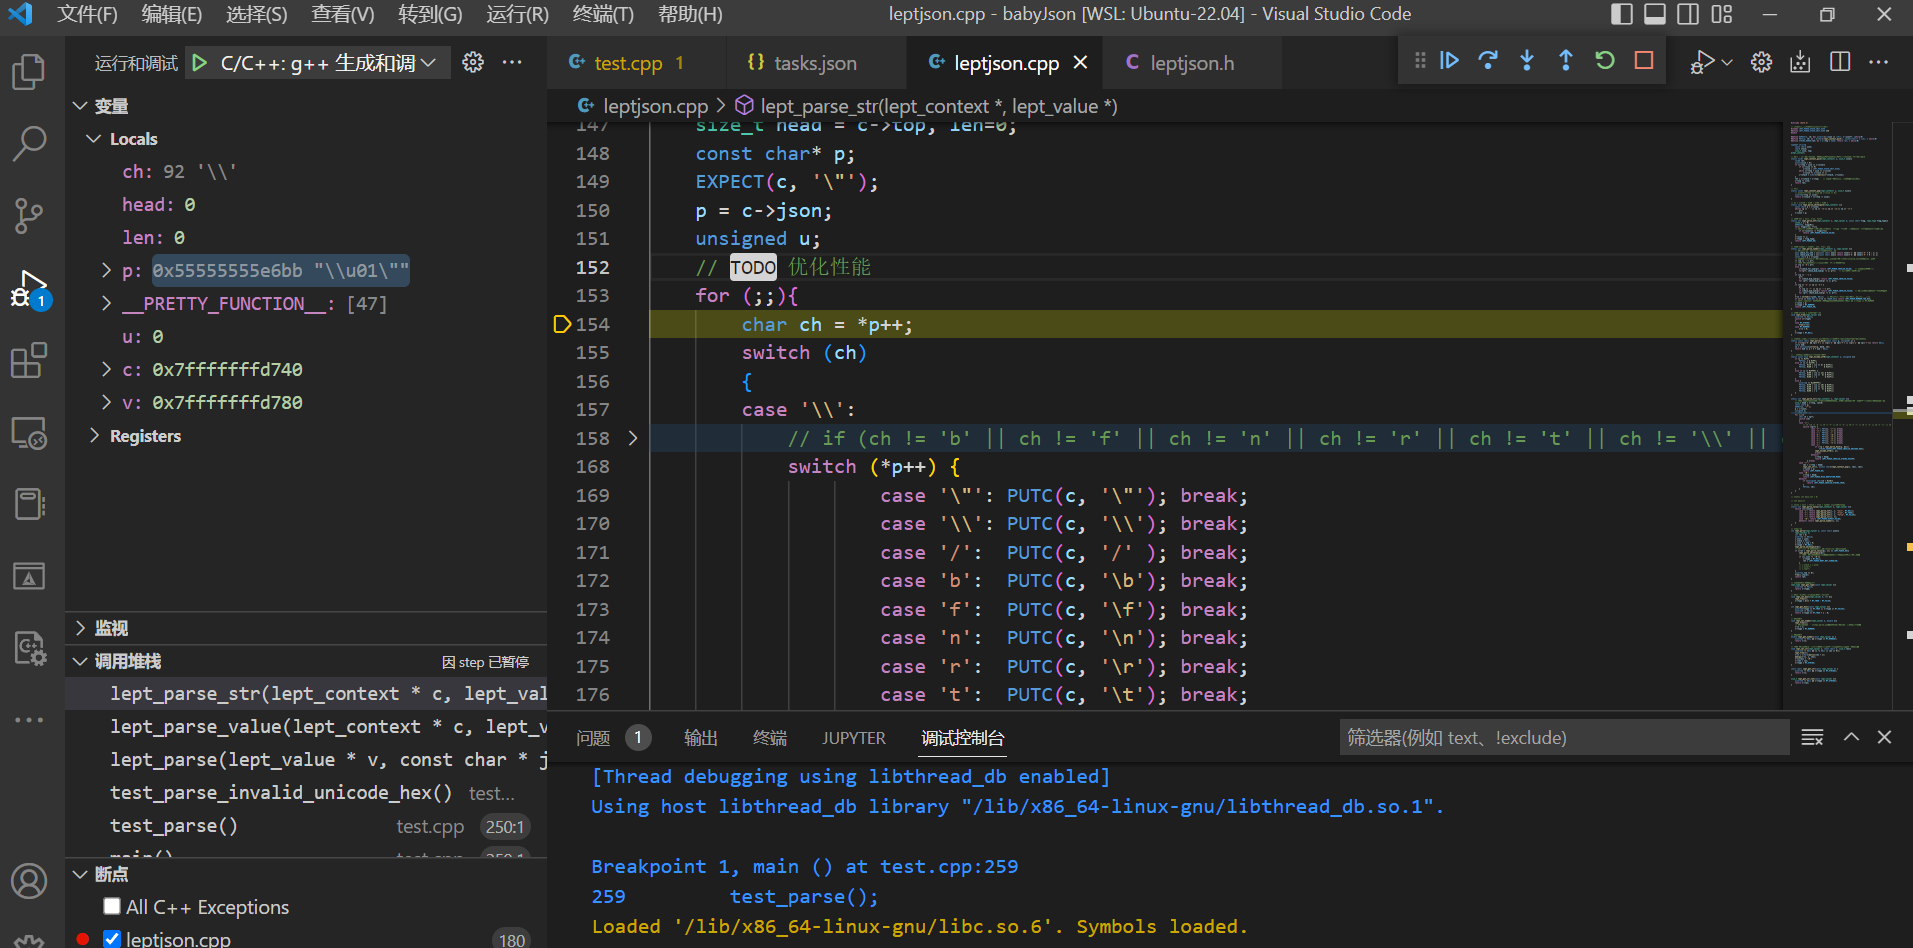The width and height of the screenshot is (1913, 948).
Task: Open the Explorer view in activity bar
Action: pos(29,72)
